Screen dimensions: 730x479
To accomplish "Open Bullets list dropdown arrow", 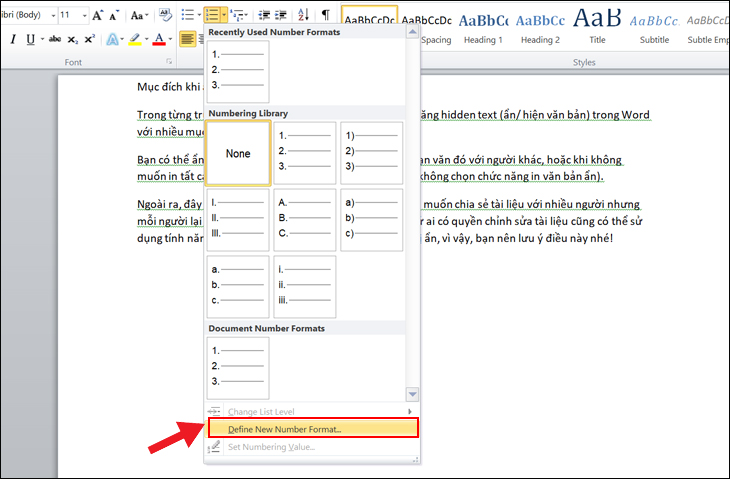I will click(x=199, y=15).
